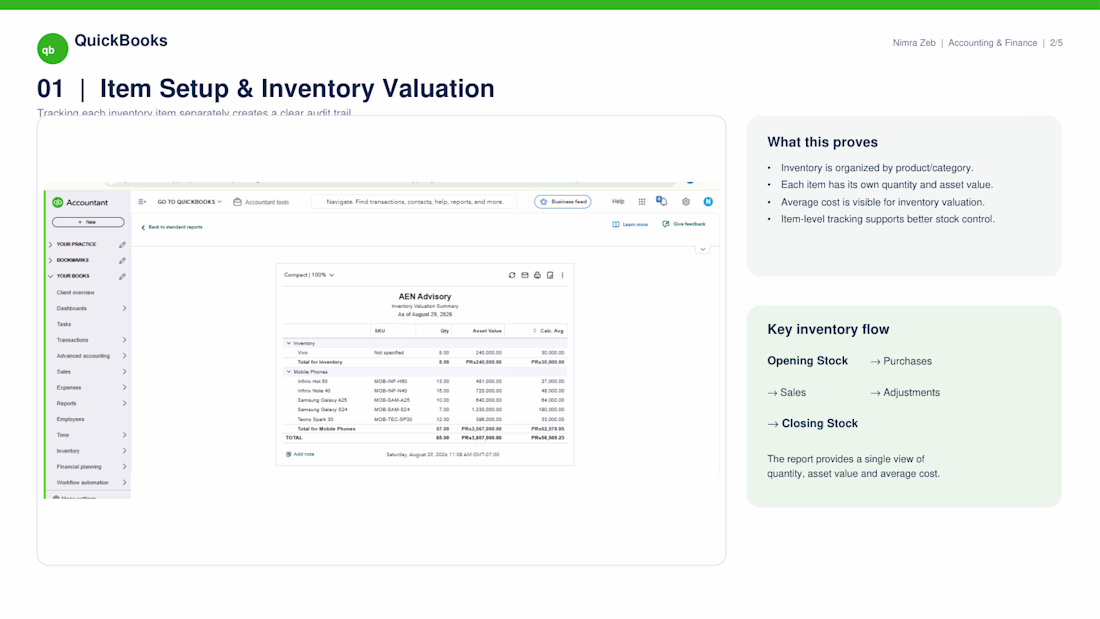Edit BOOKMARKS section with pencil icon
Image resolution: width=1100 pixels, height=619 pixels.
(122, 260)
